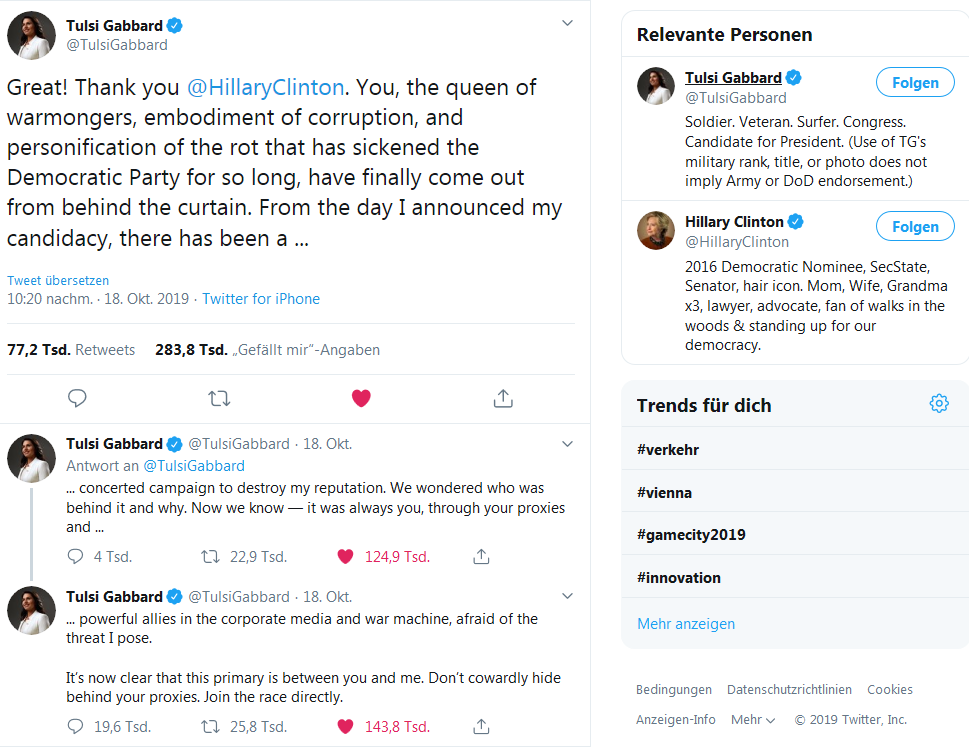Select the #vienna trend
This screenshot has height=747, width=969.
pos(665,492)
